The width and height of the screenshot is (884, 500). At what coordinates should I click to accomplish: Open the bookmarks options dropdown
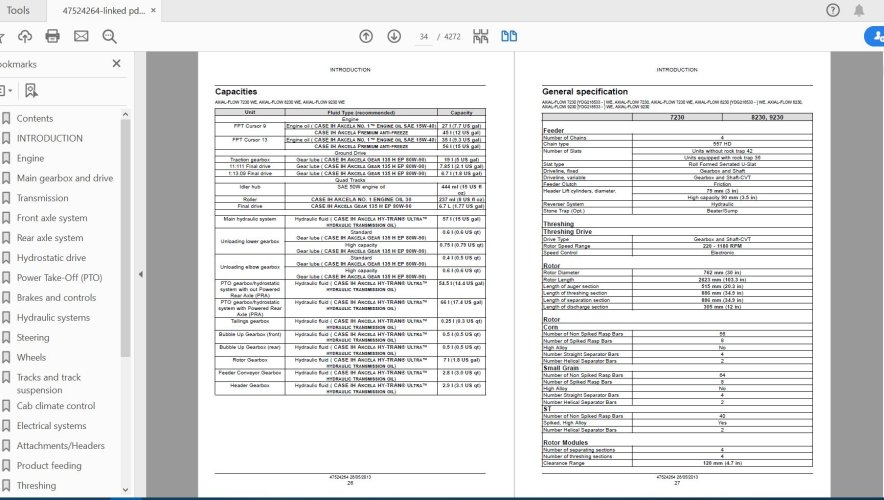[6, 90]
